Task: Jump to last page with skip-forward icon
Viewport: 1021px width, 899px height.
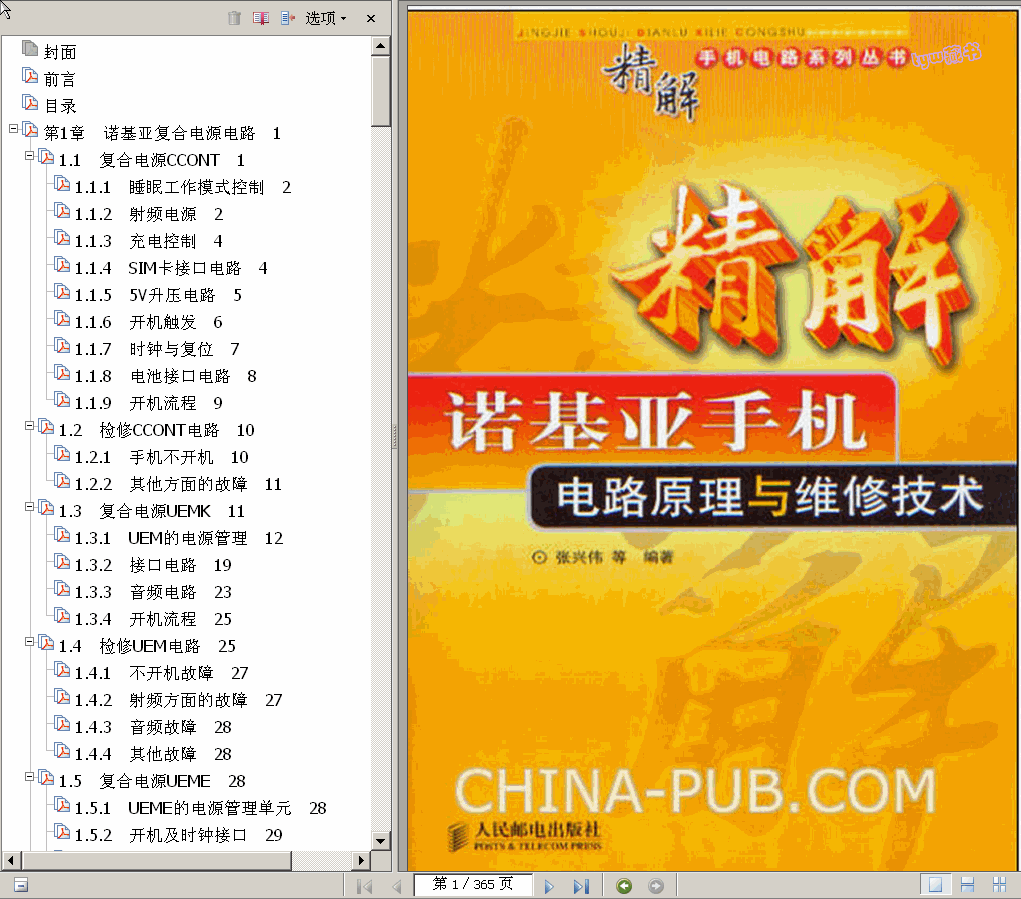Action: tap(581, 885)
